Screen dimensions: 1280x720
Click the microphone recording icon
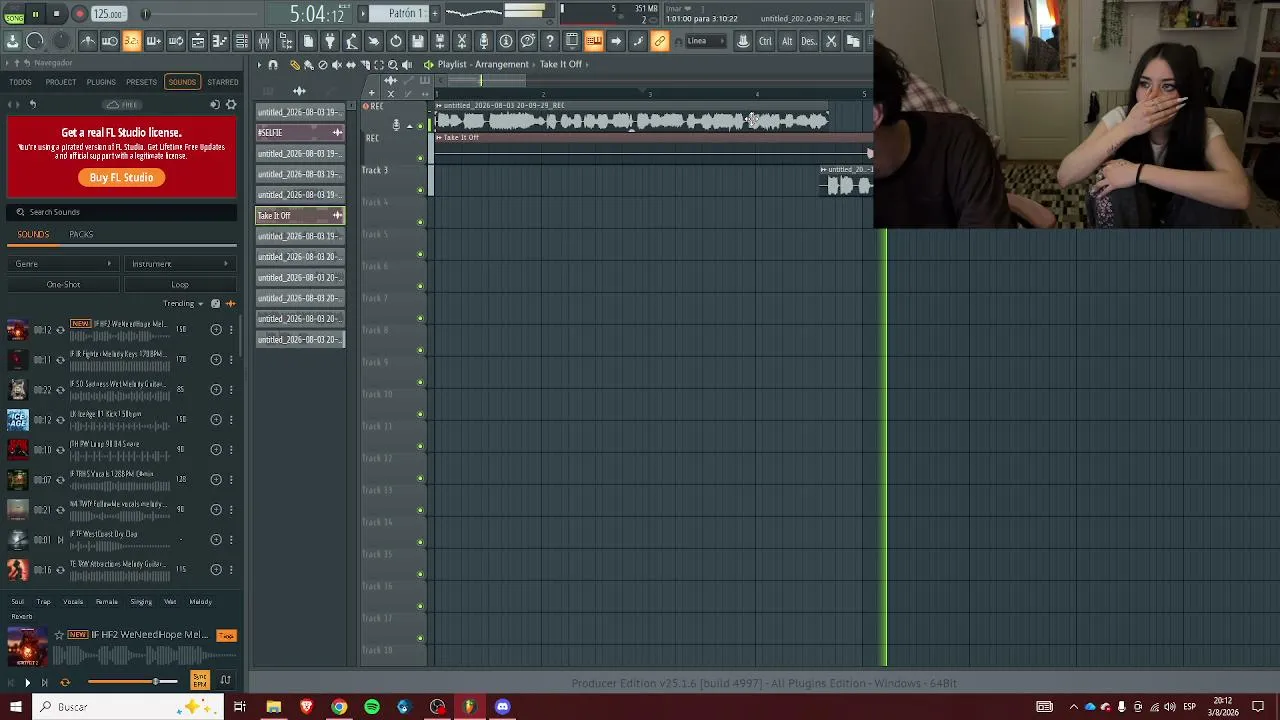(484, 41)
